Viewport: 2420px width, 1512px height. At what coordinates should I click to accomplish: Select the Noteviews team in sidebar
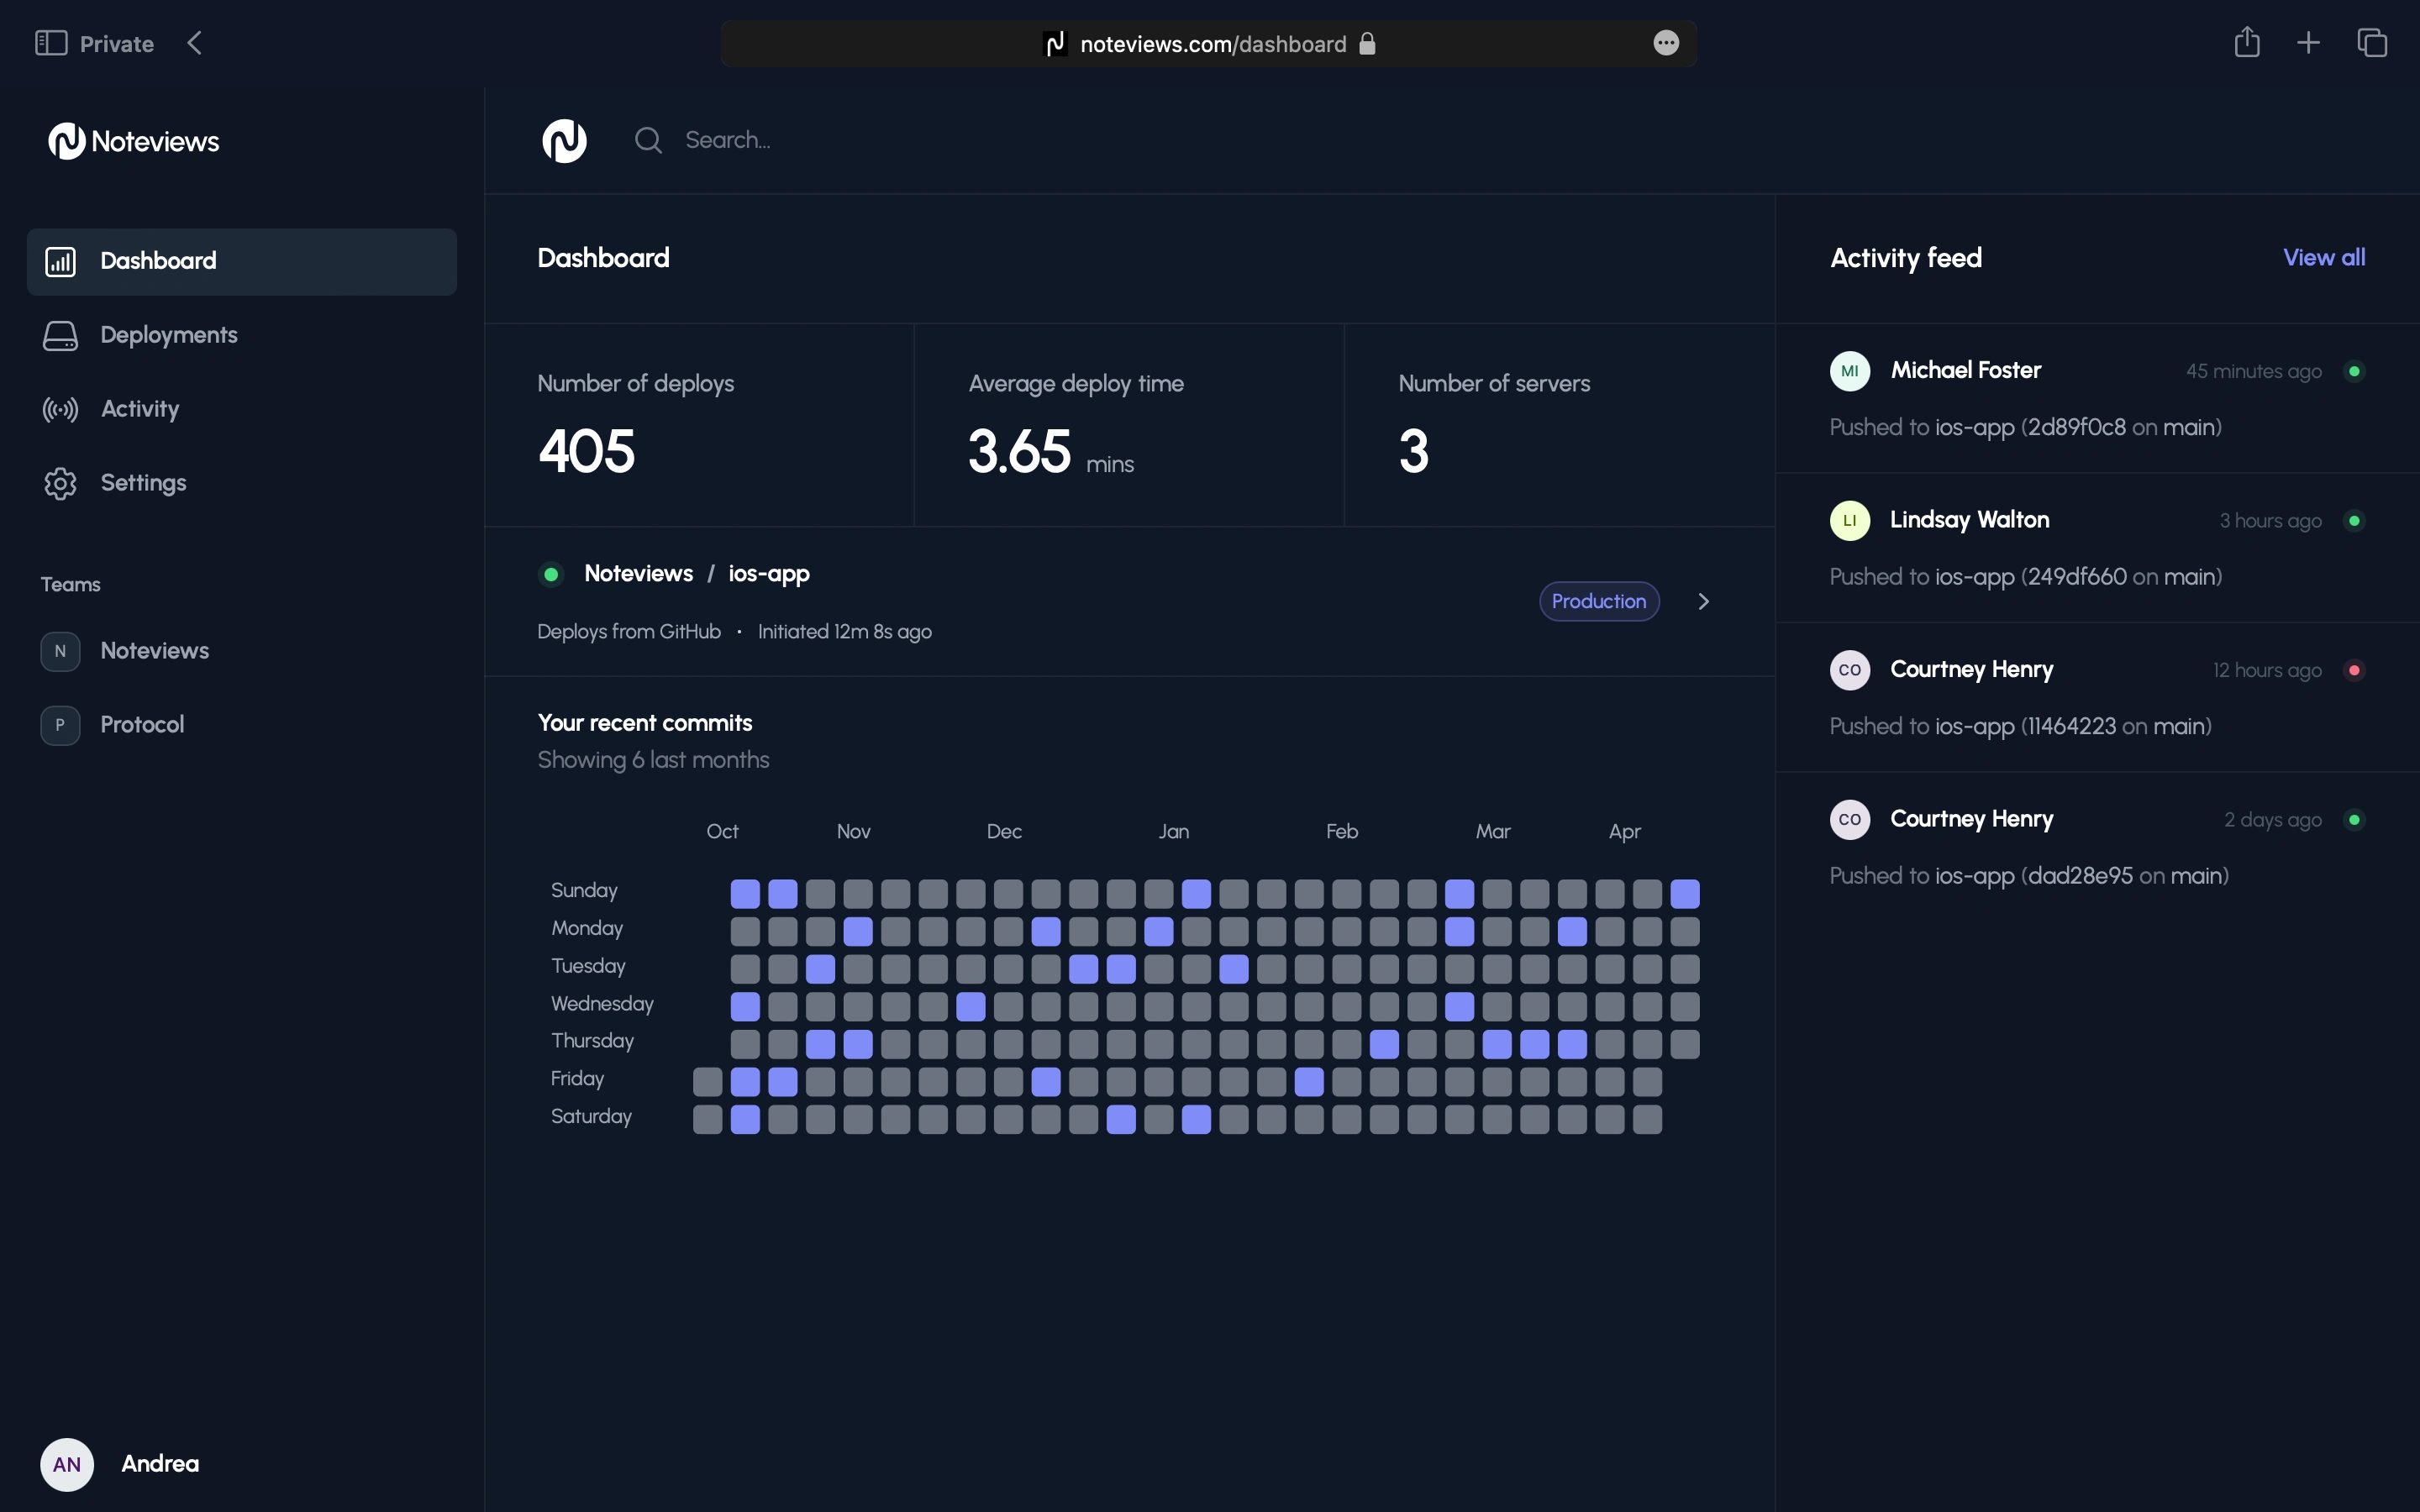pyautogui.click(x=154, y=651)
